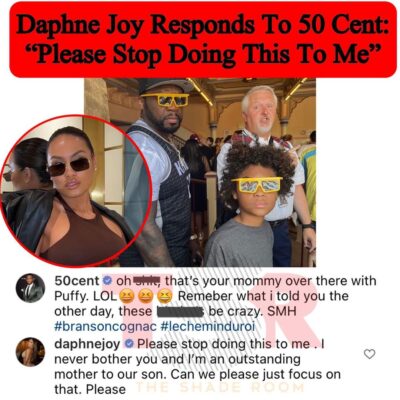Image resolution: width=400 pixels, height=400 pixels.
Task: Click the verified badge beside 50cent
Action: click(107, 281)
